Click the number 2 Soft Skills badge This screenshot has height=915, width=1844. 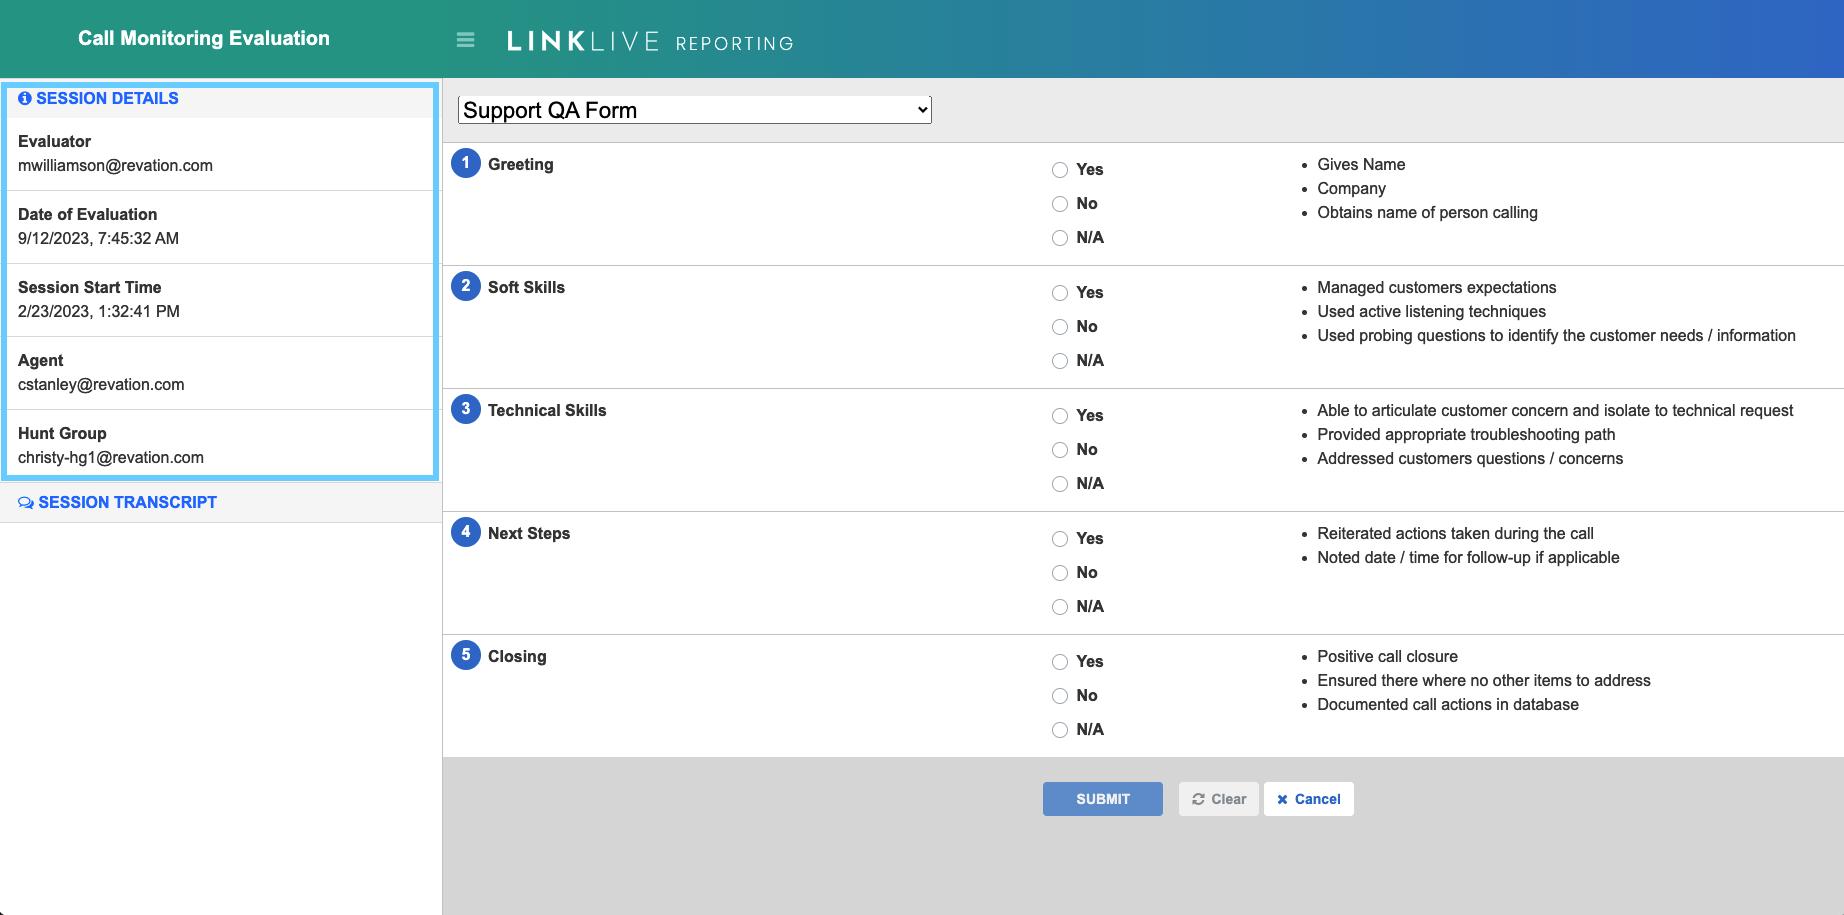pyautogui.click(x=465, y=286)
